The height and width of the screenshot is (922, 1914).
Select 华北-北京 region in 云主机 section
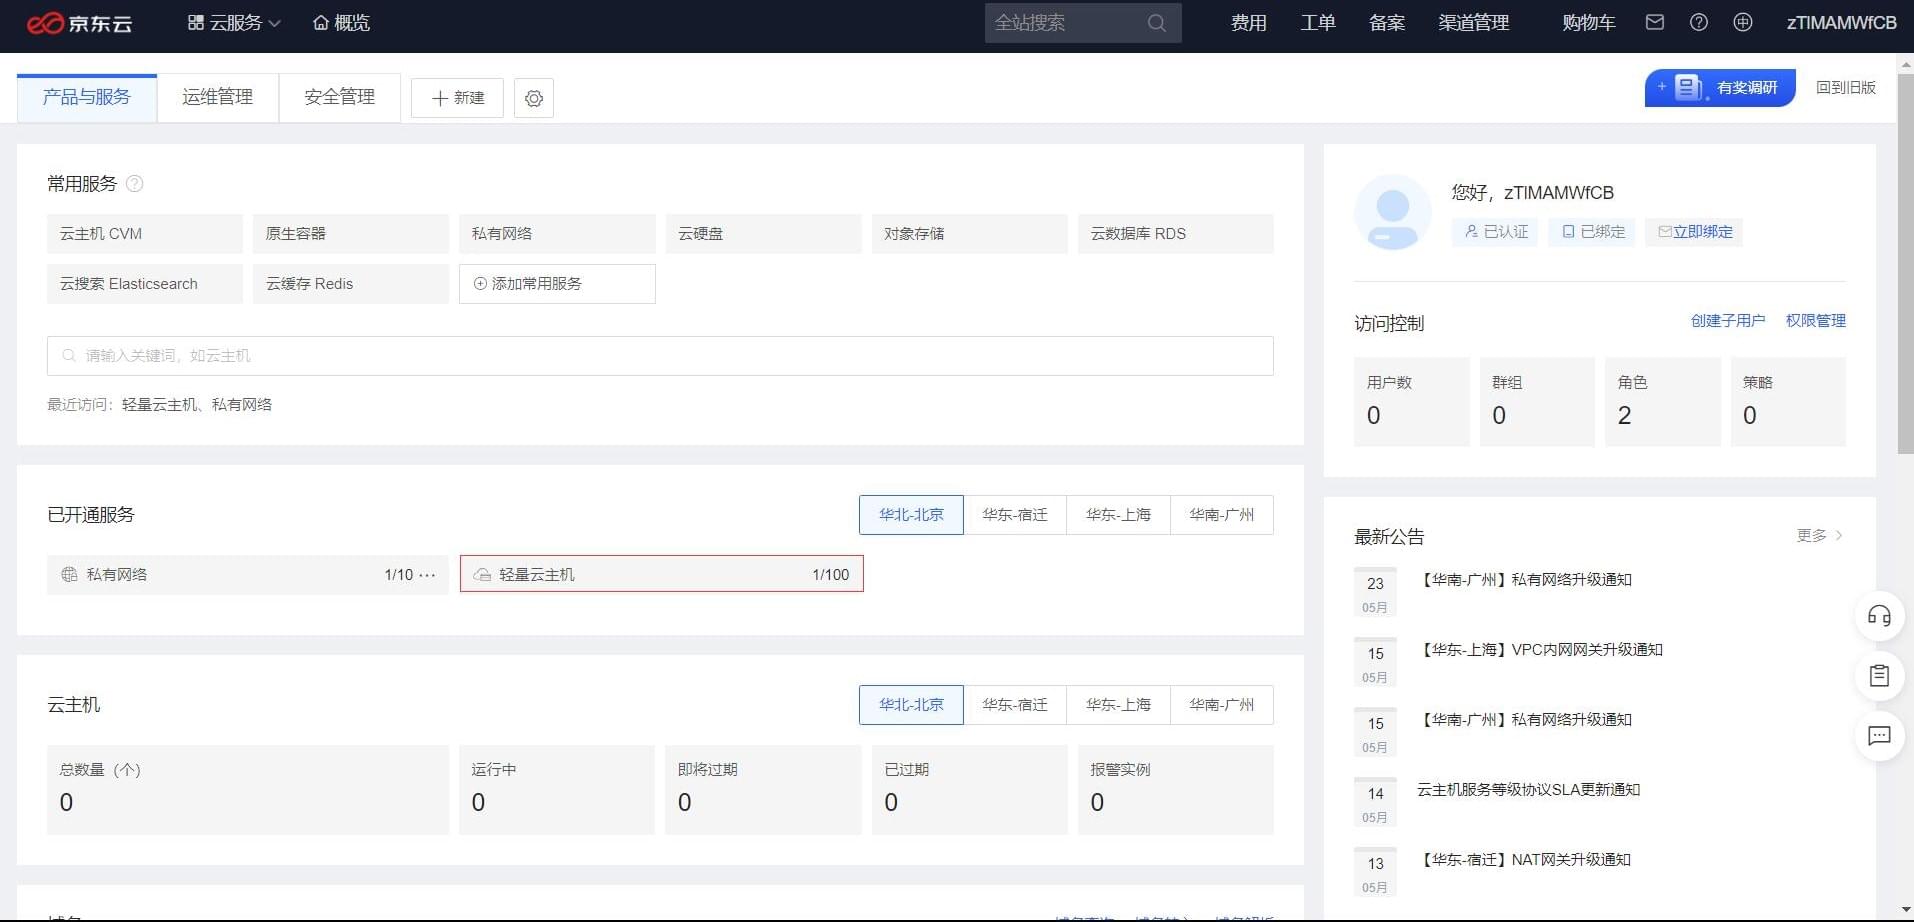pos(911,705)
